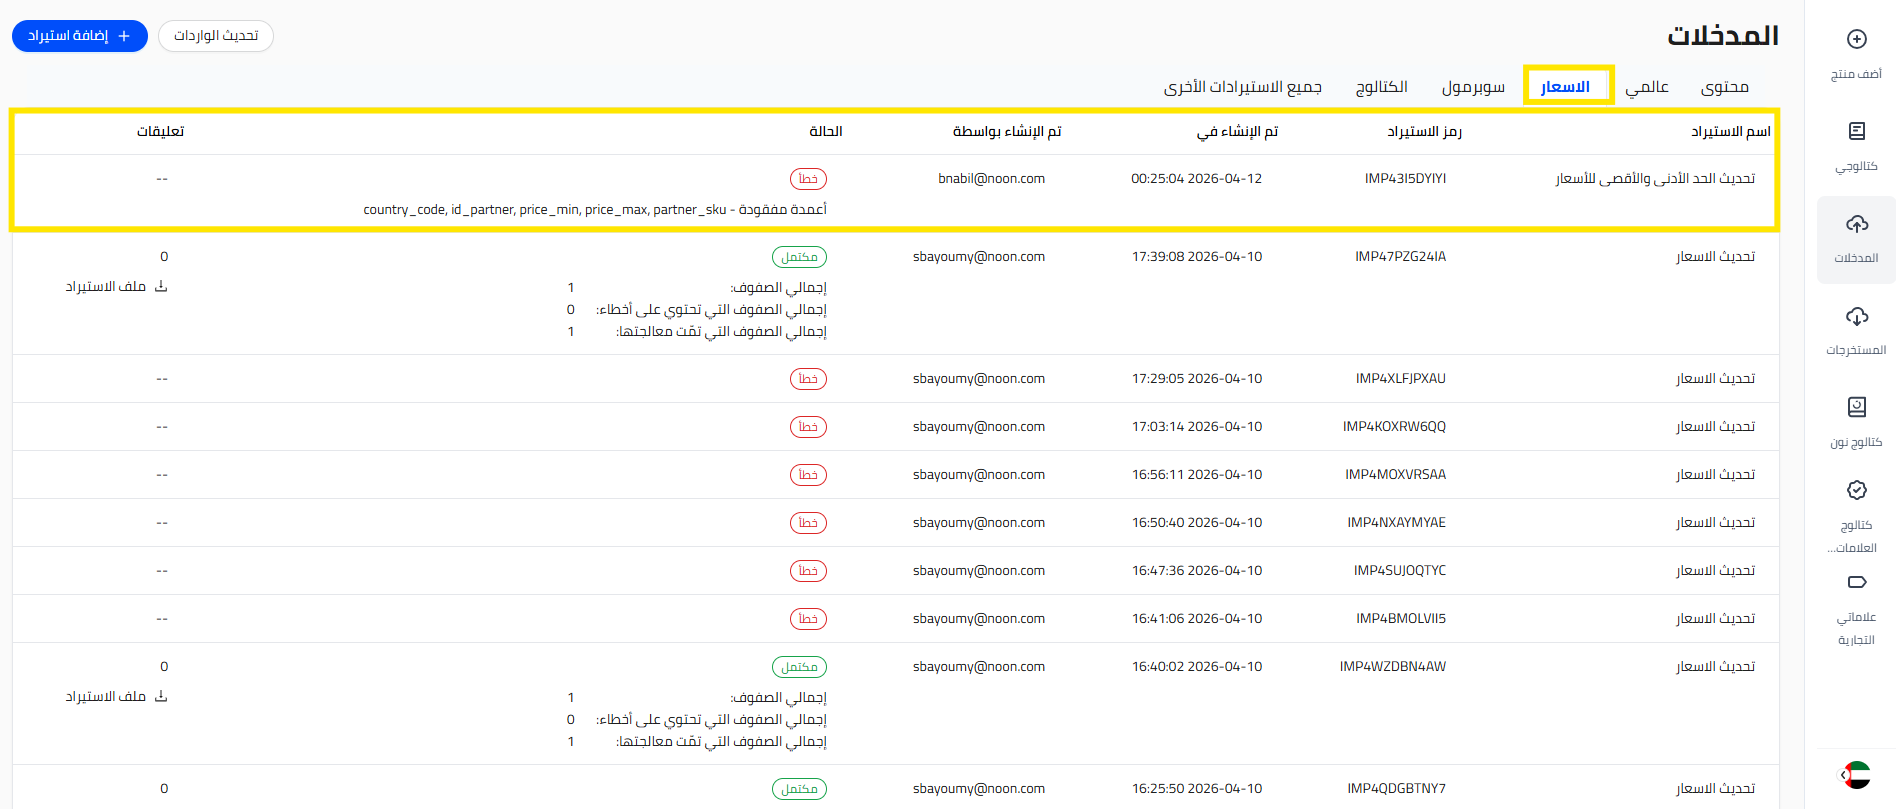The height and width of the screenshot is (809, 1903).
Task: Open the الكتالوج catalog tab
Action: (x=1381, y=87)
